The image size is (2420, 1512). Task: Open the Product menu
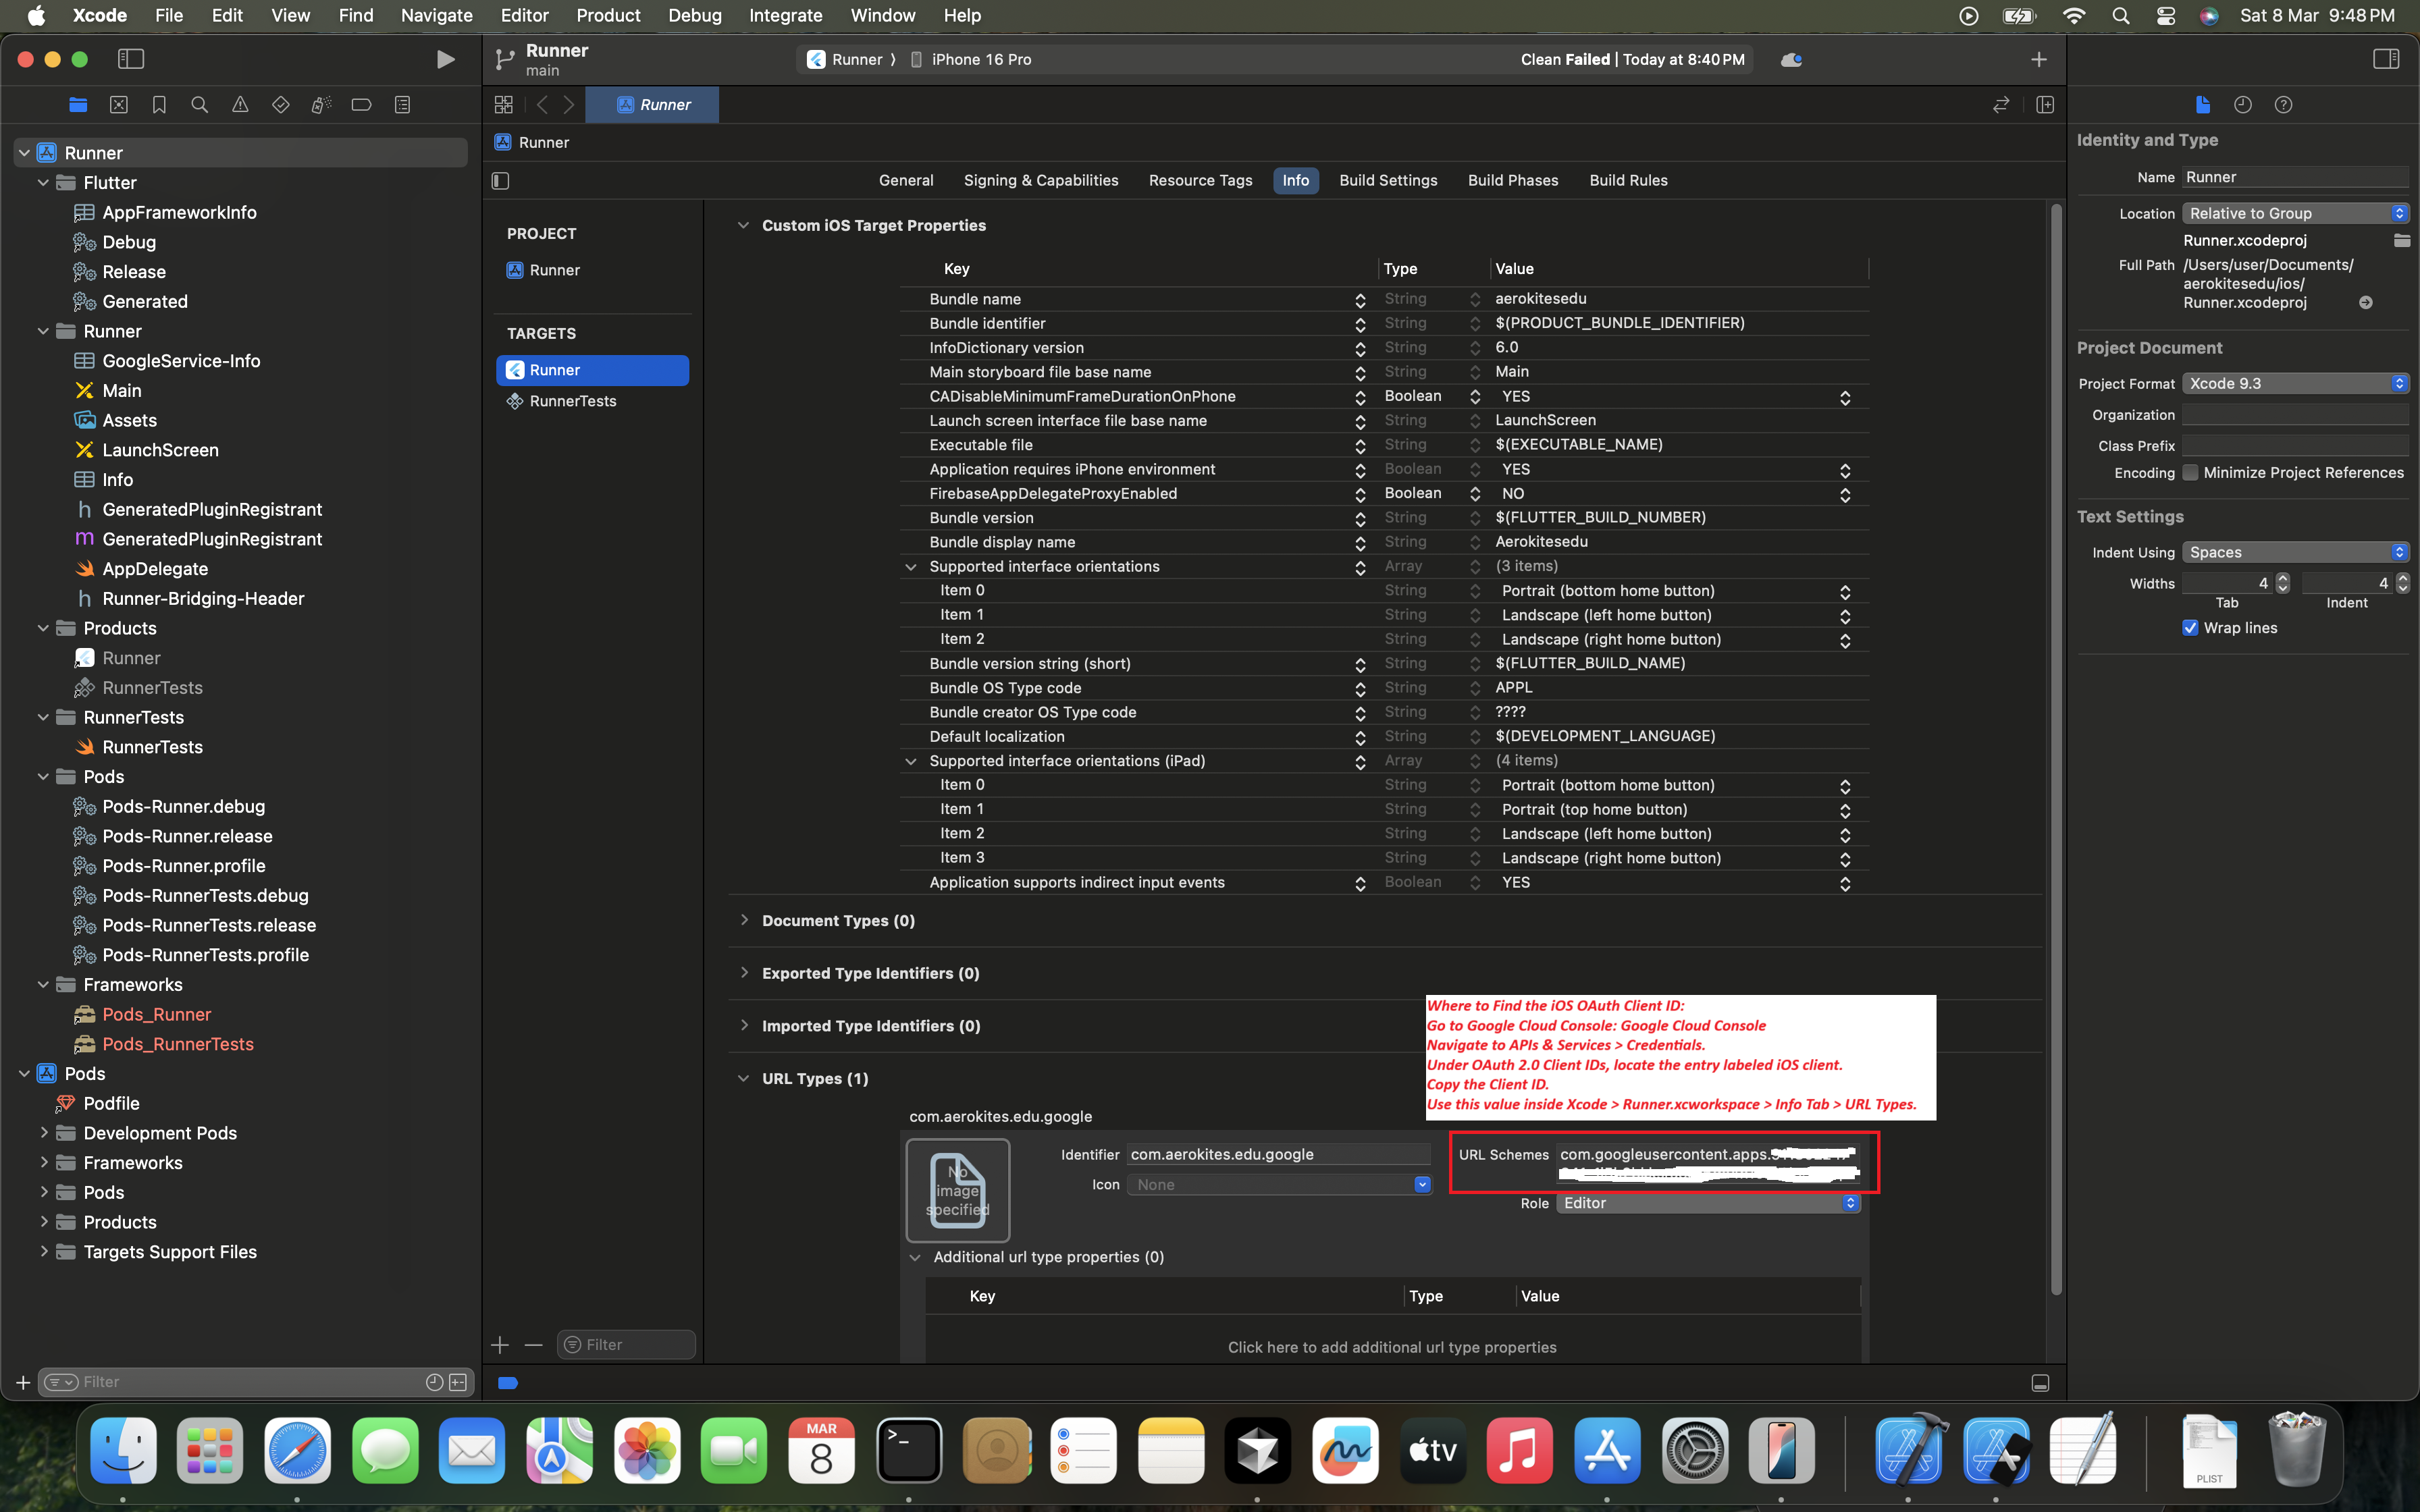[608, 16]
